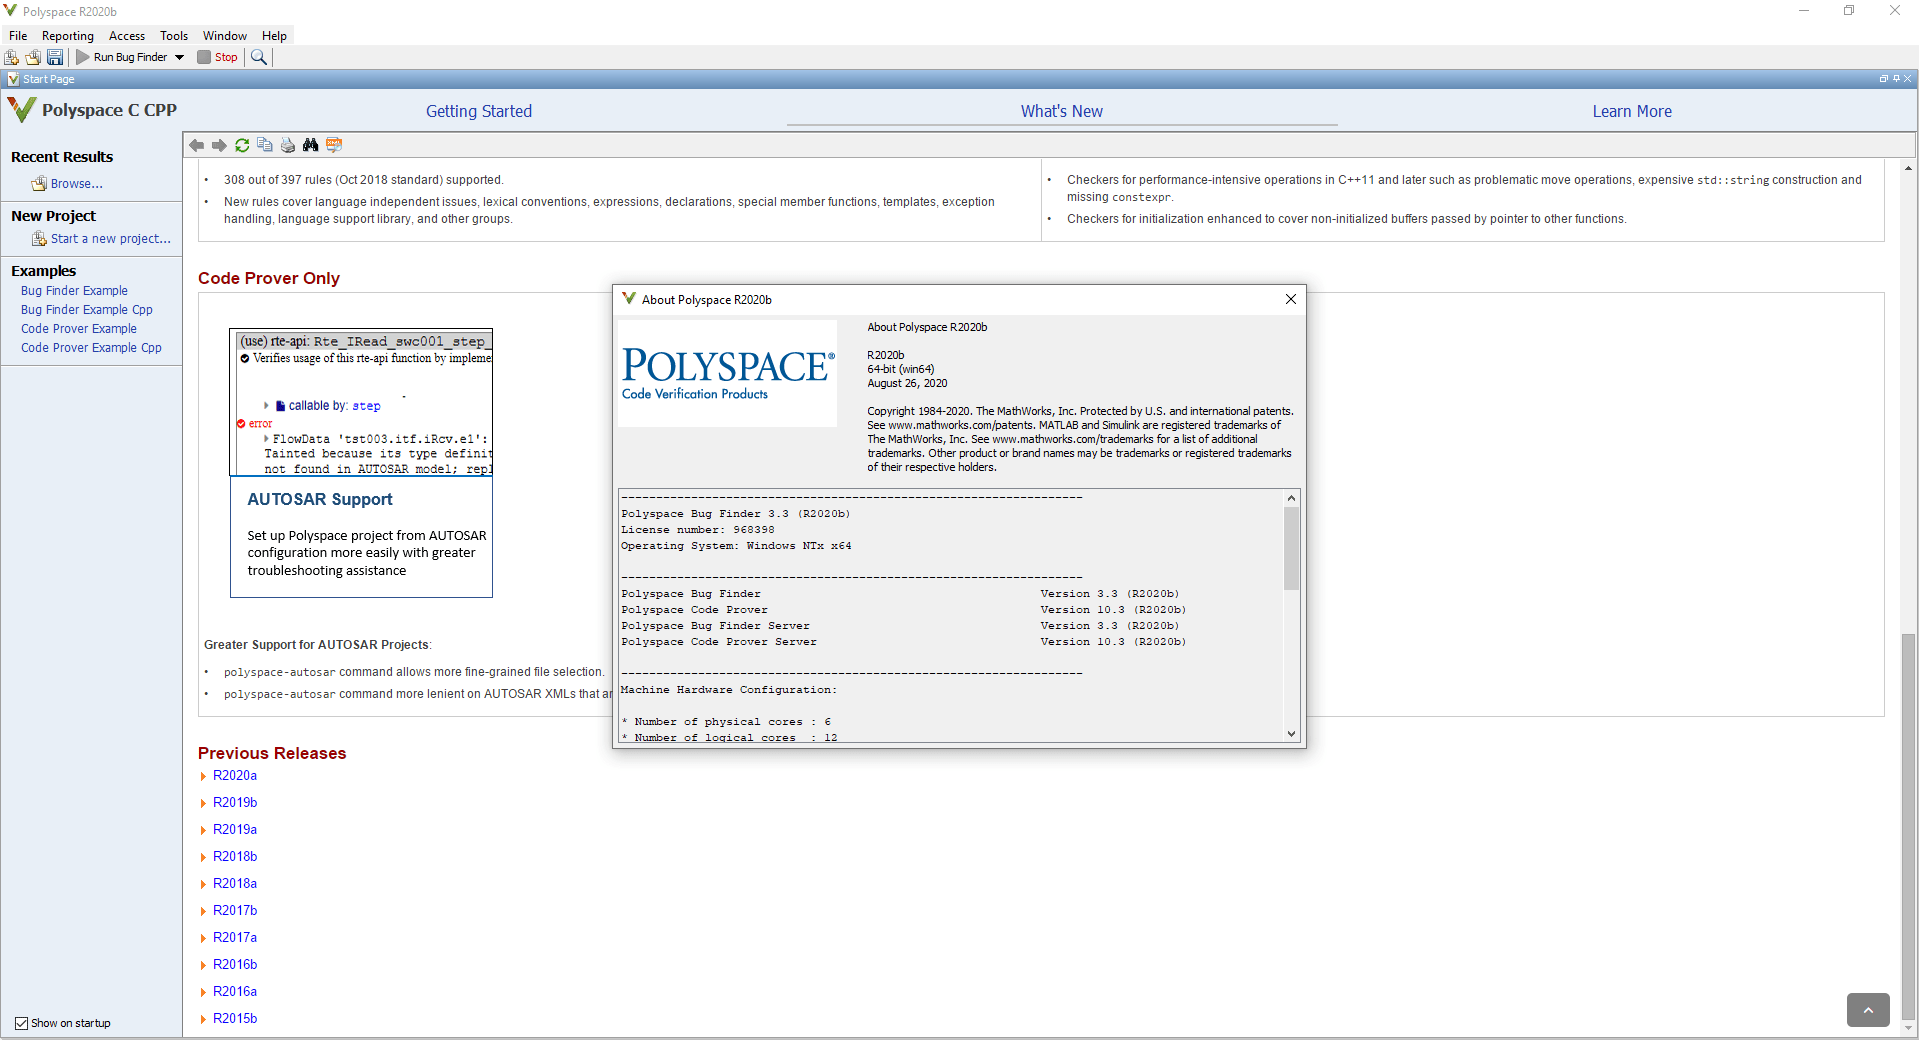The image size is (1919, 1040).
Task: Click 'Polyspace Code Prover Server' version row
Action: [903, 642]
